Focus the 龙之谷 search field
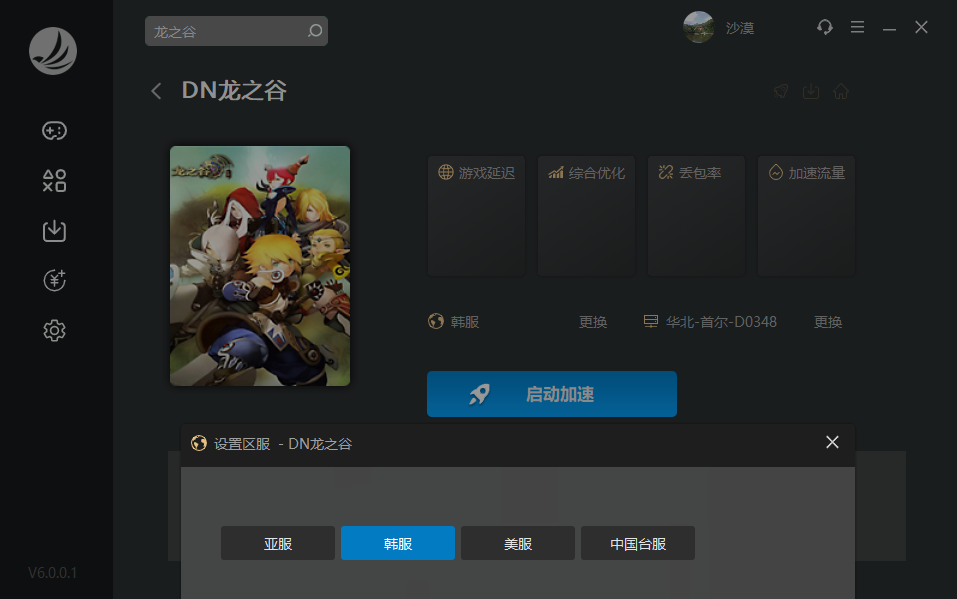957x599 pixels. (236, 31)
